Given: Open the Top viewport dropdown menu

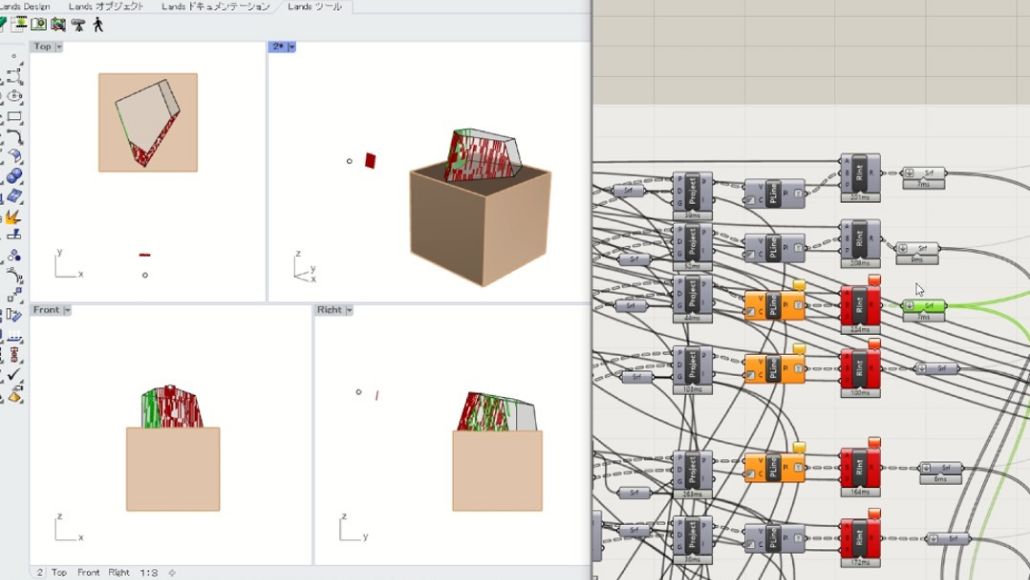Looking at the screenshot, I should pyautogui.click(x=59, y=47).
